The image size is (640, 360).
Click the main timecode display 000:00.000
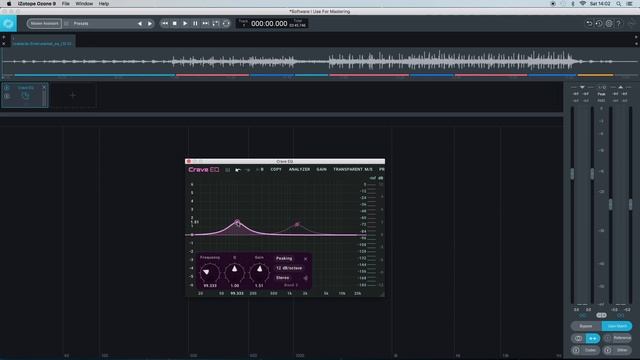pos(269,24)
